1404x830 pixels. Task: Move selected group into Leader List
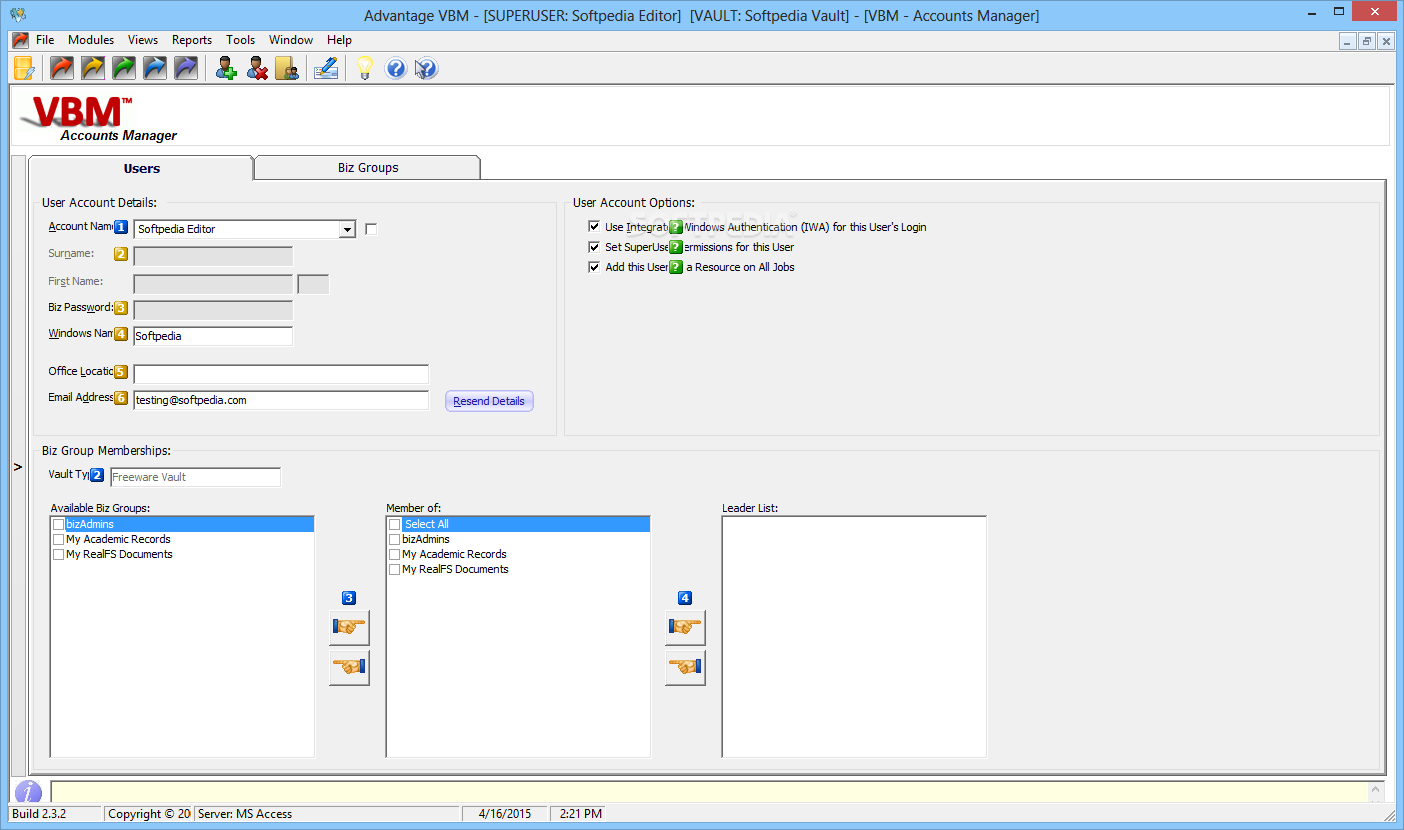(685, 628)
